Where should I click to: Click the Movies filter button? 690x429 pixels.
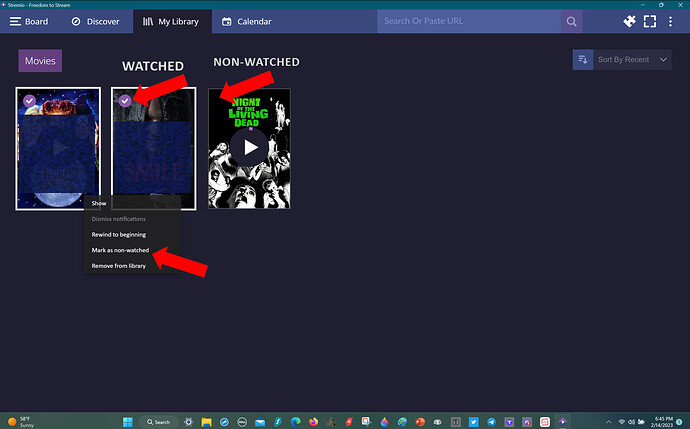click(x=40, y=61)
